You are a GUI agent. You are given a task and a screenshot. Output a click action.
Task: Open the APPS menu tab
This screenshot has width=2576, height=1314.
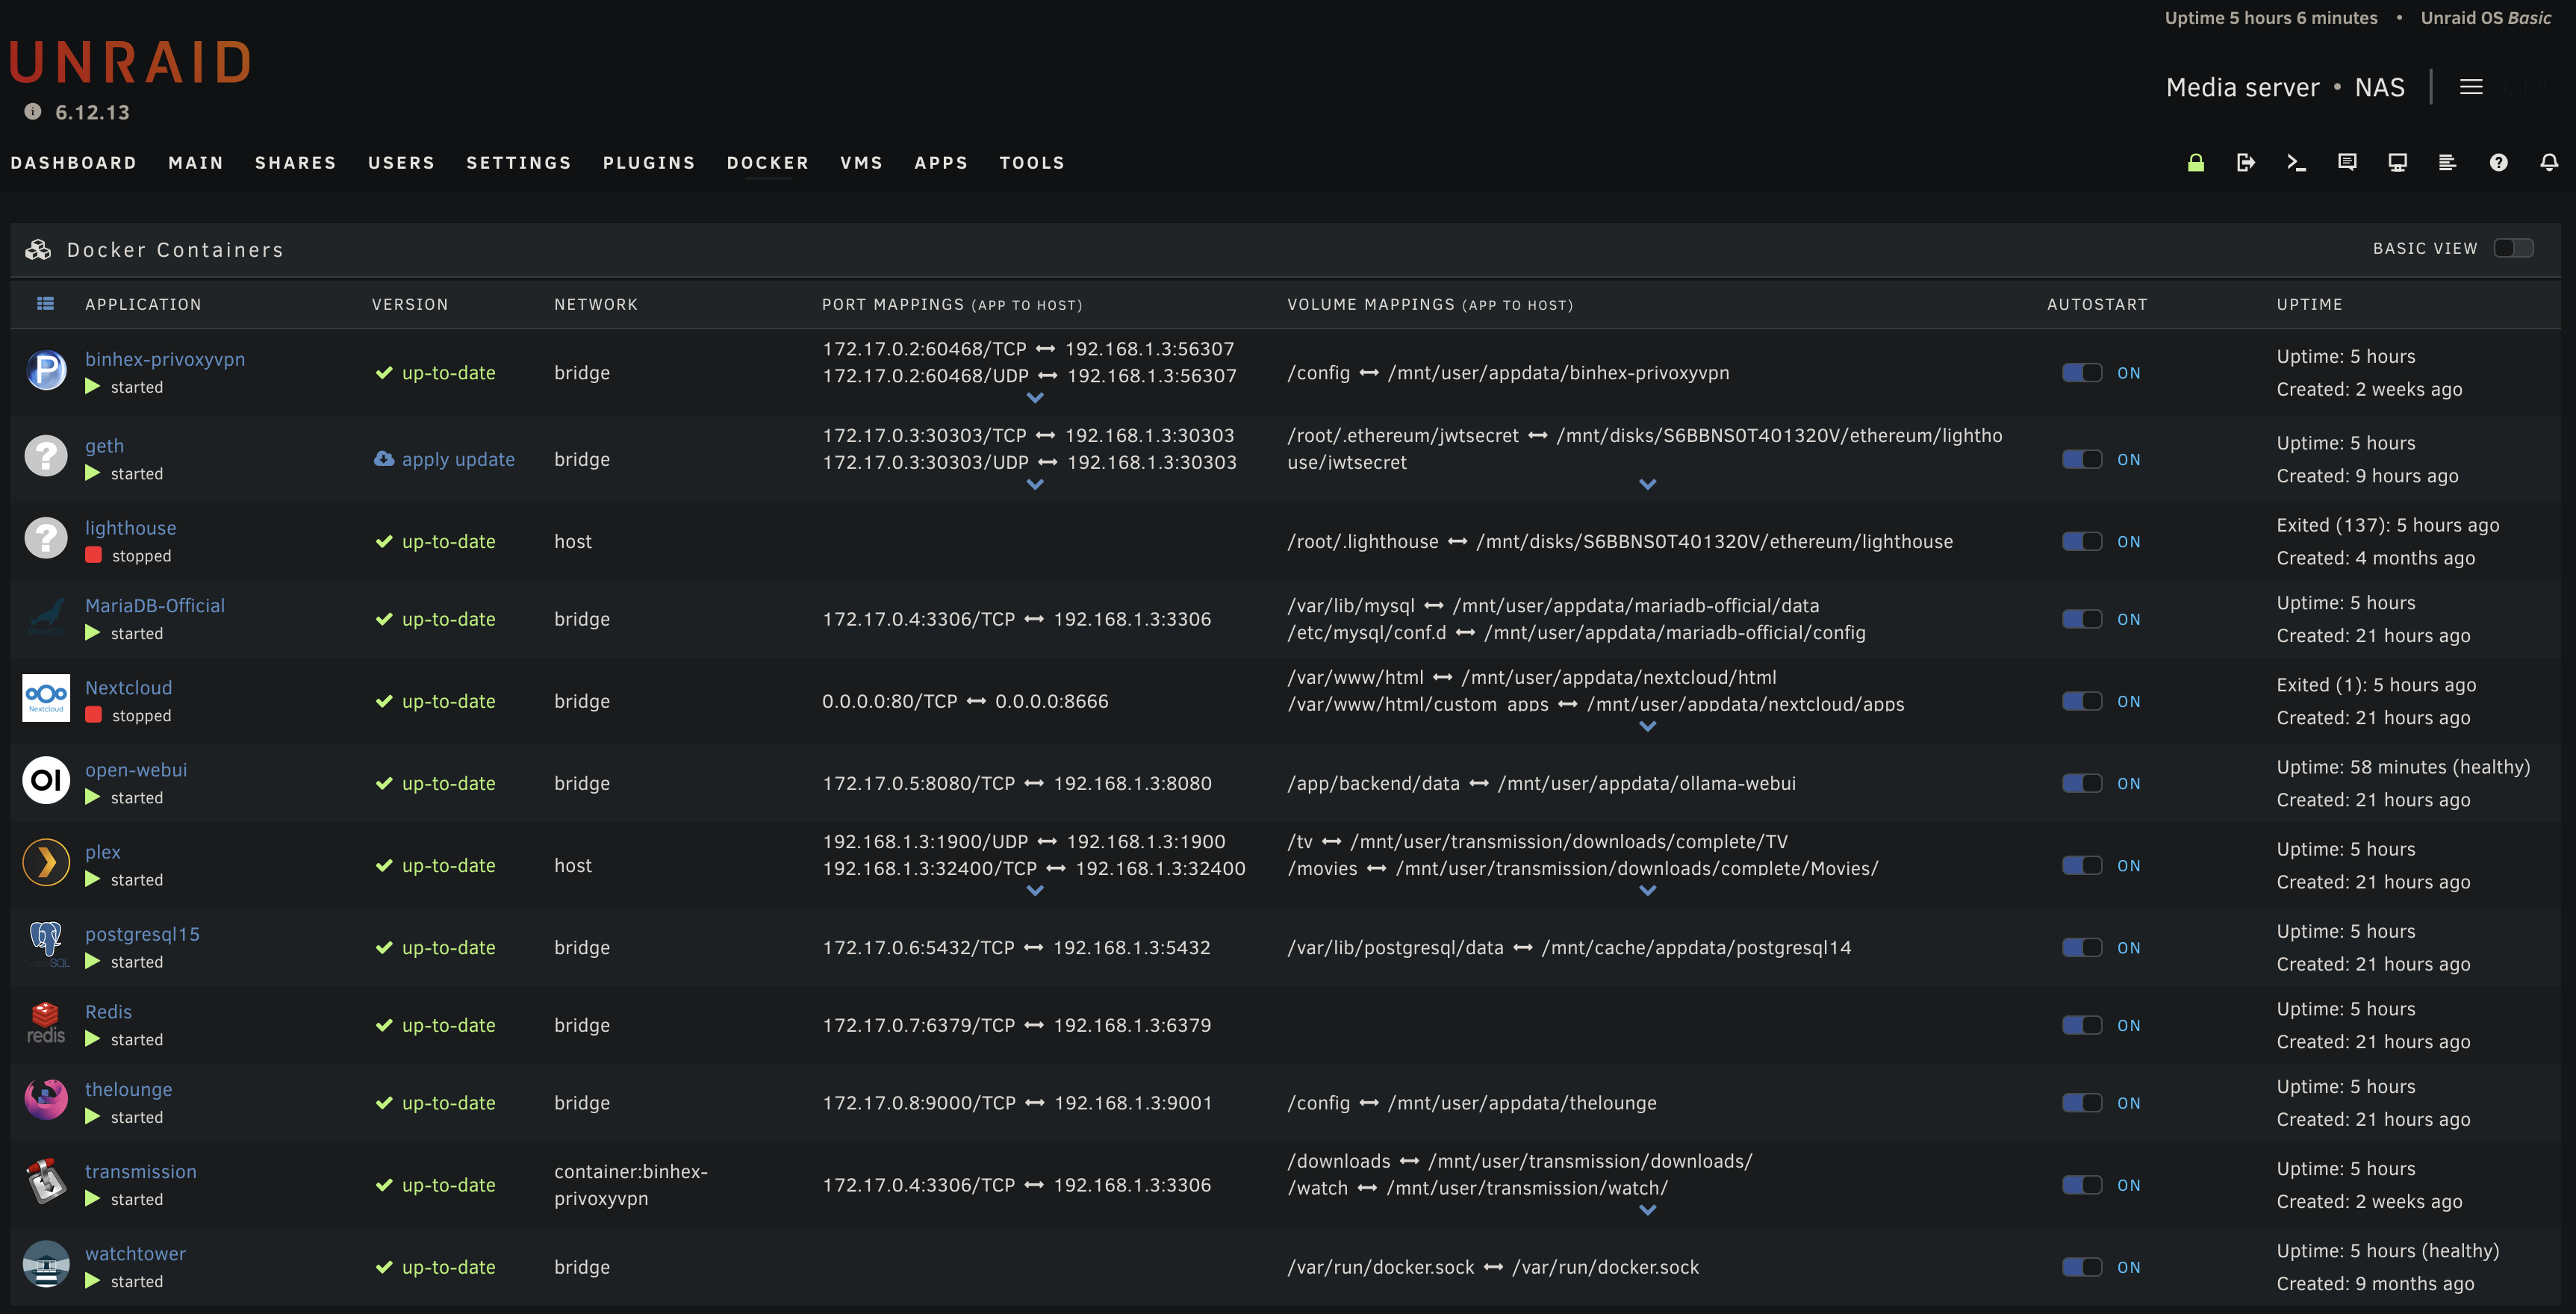point(940,161)
